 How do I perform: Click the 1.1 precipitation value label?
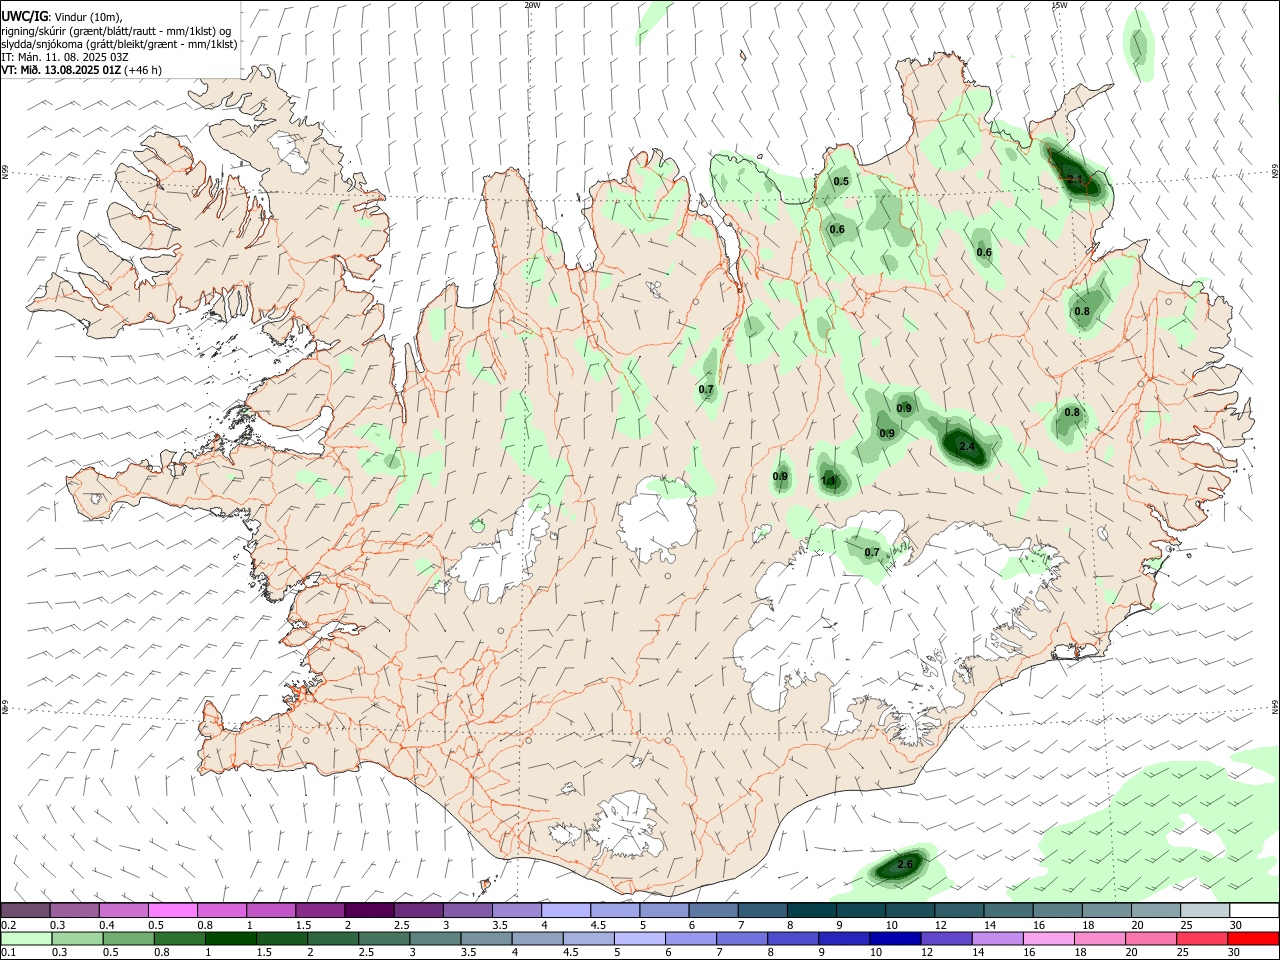pyautogui.click(x=828, y=481)
